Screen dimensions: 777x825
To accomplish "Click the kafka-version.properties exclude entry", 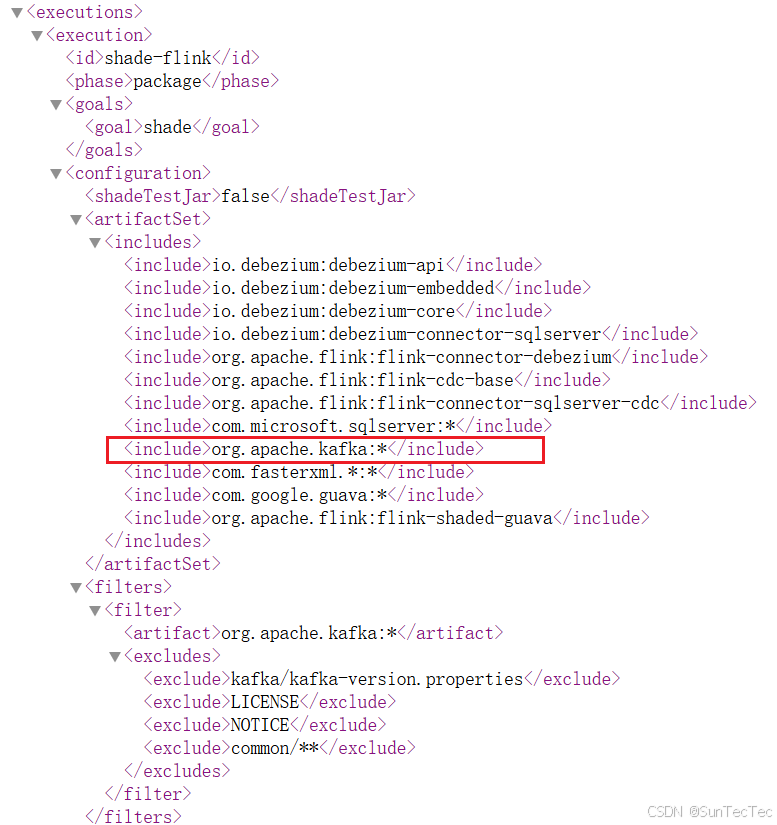I will click(382, 679).
